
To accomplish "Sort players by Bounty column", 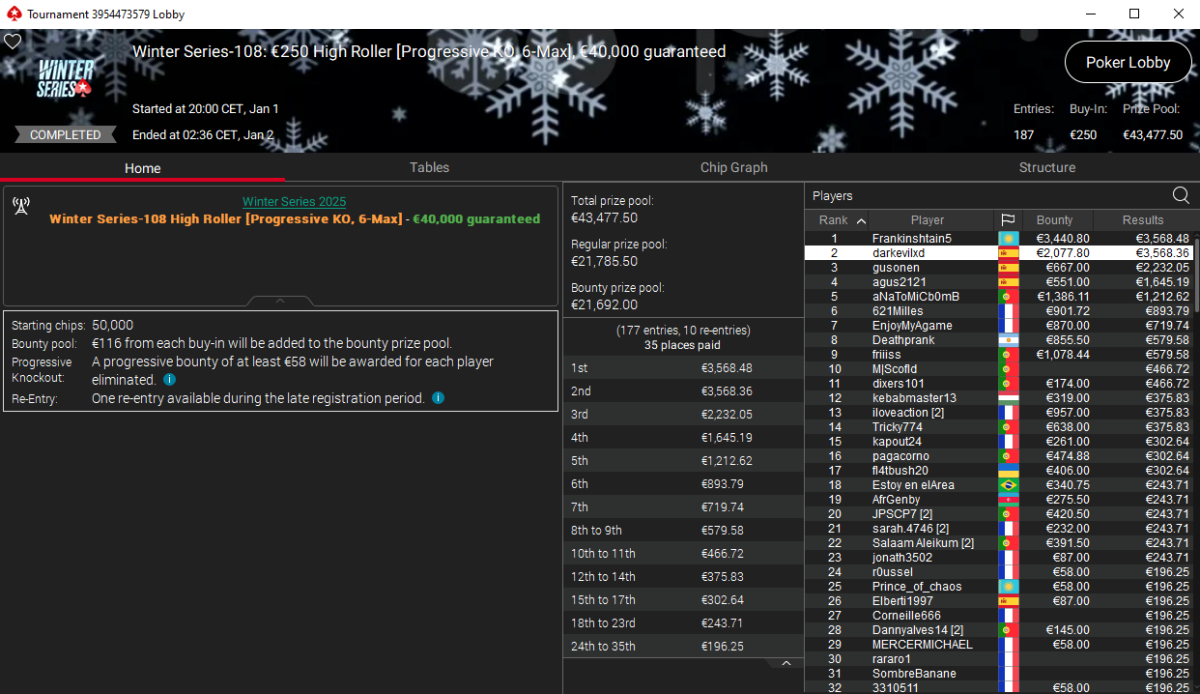I will pyautogui.click(x=1054, y=220).
